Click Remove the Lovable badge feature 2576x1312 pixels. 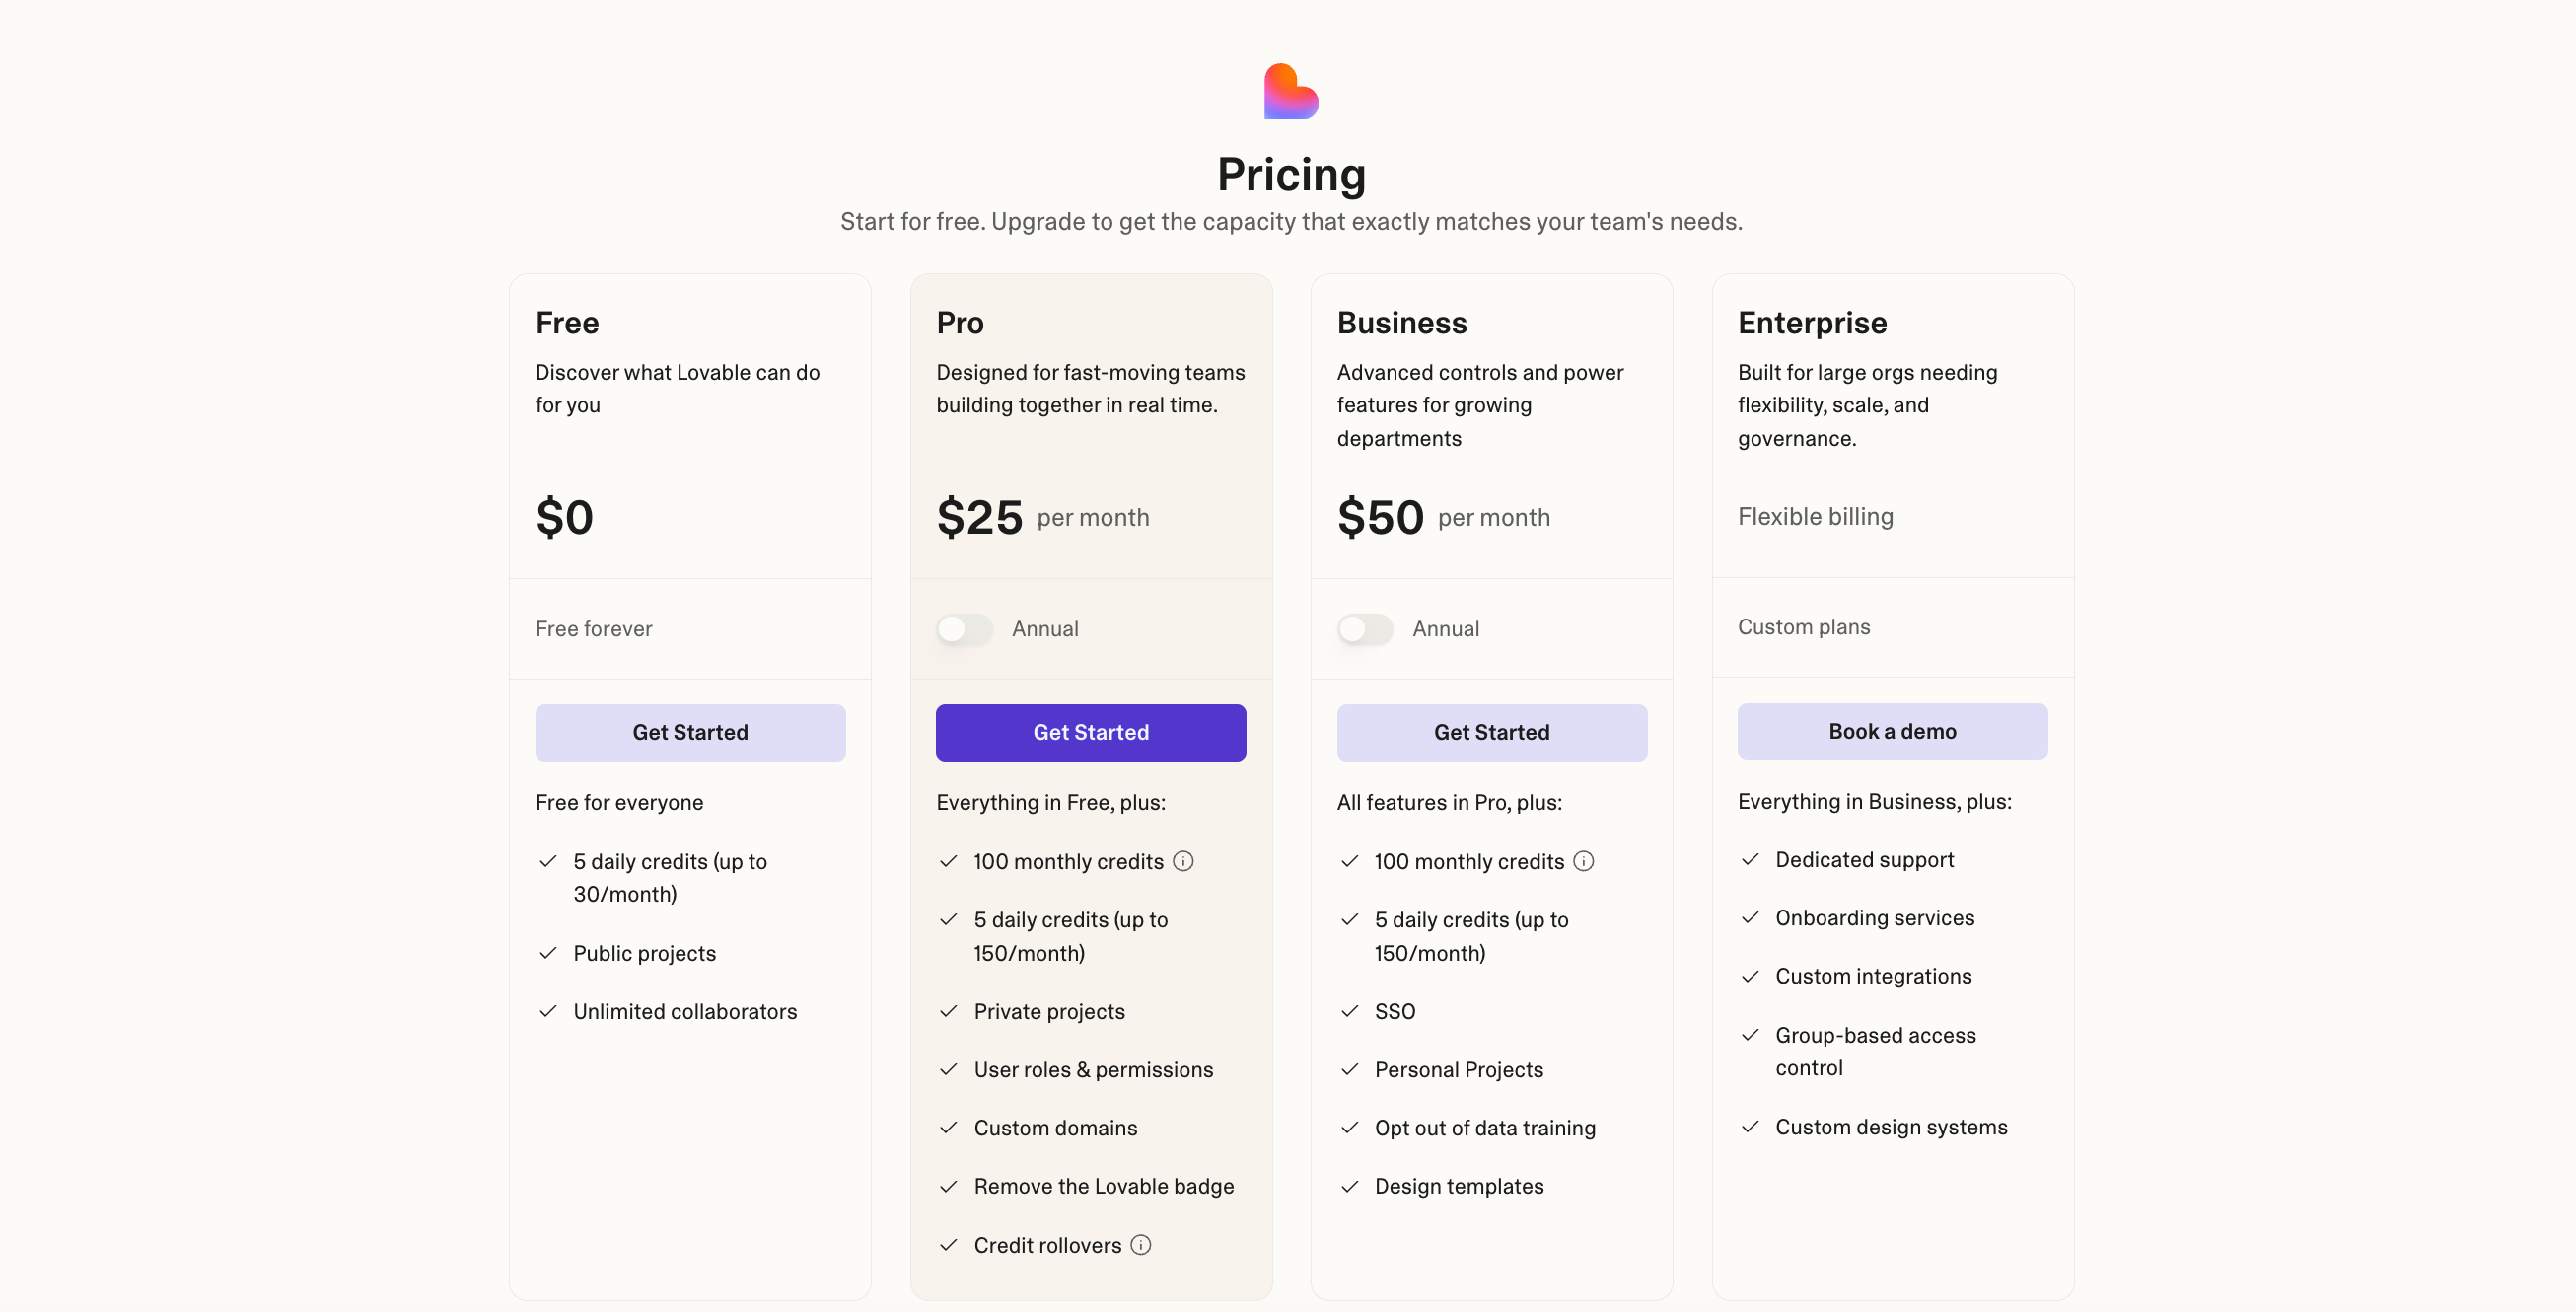click(x=1104, y=1186)
